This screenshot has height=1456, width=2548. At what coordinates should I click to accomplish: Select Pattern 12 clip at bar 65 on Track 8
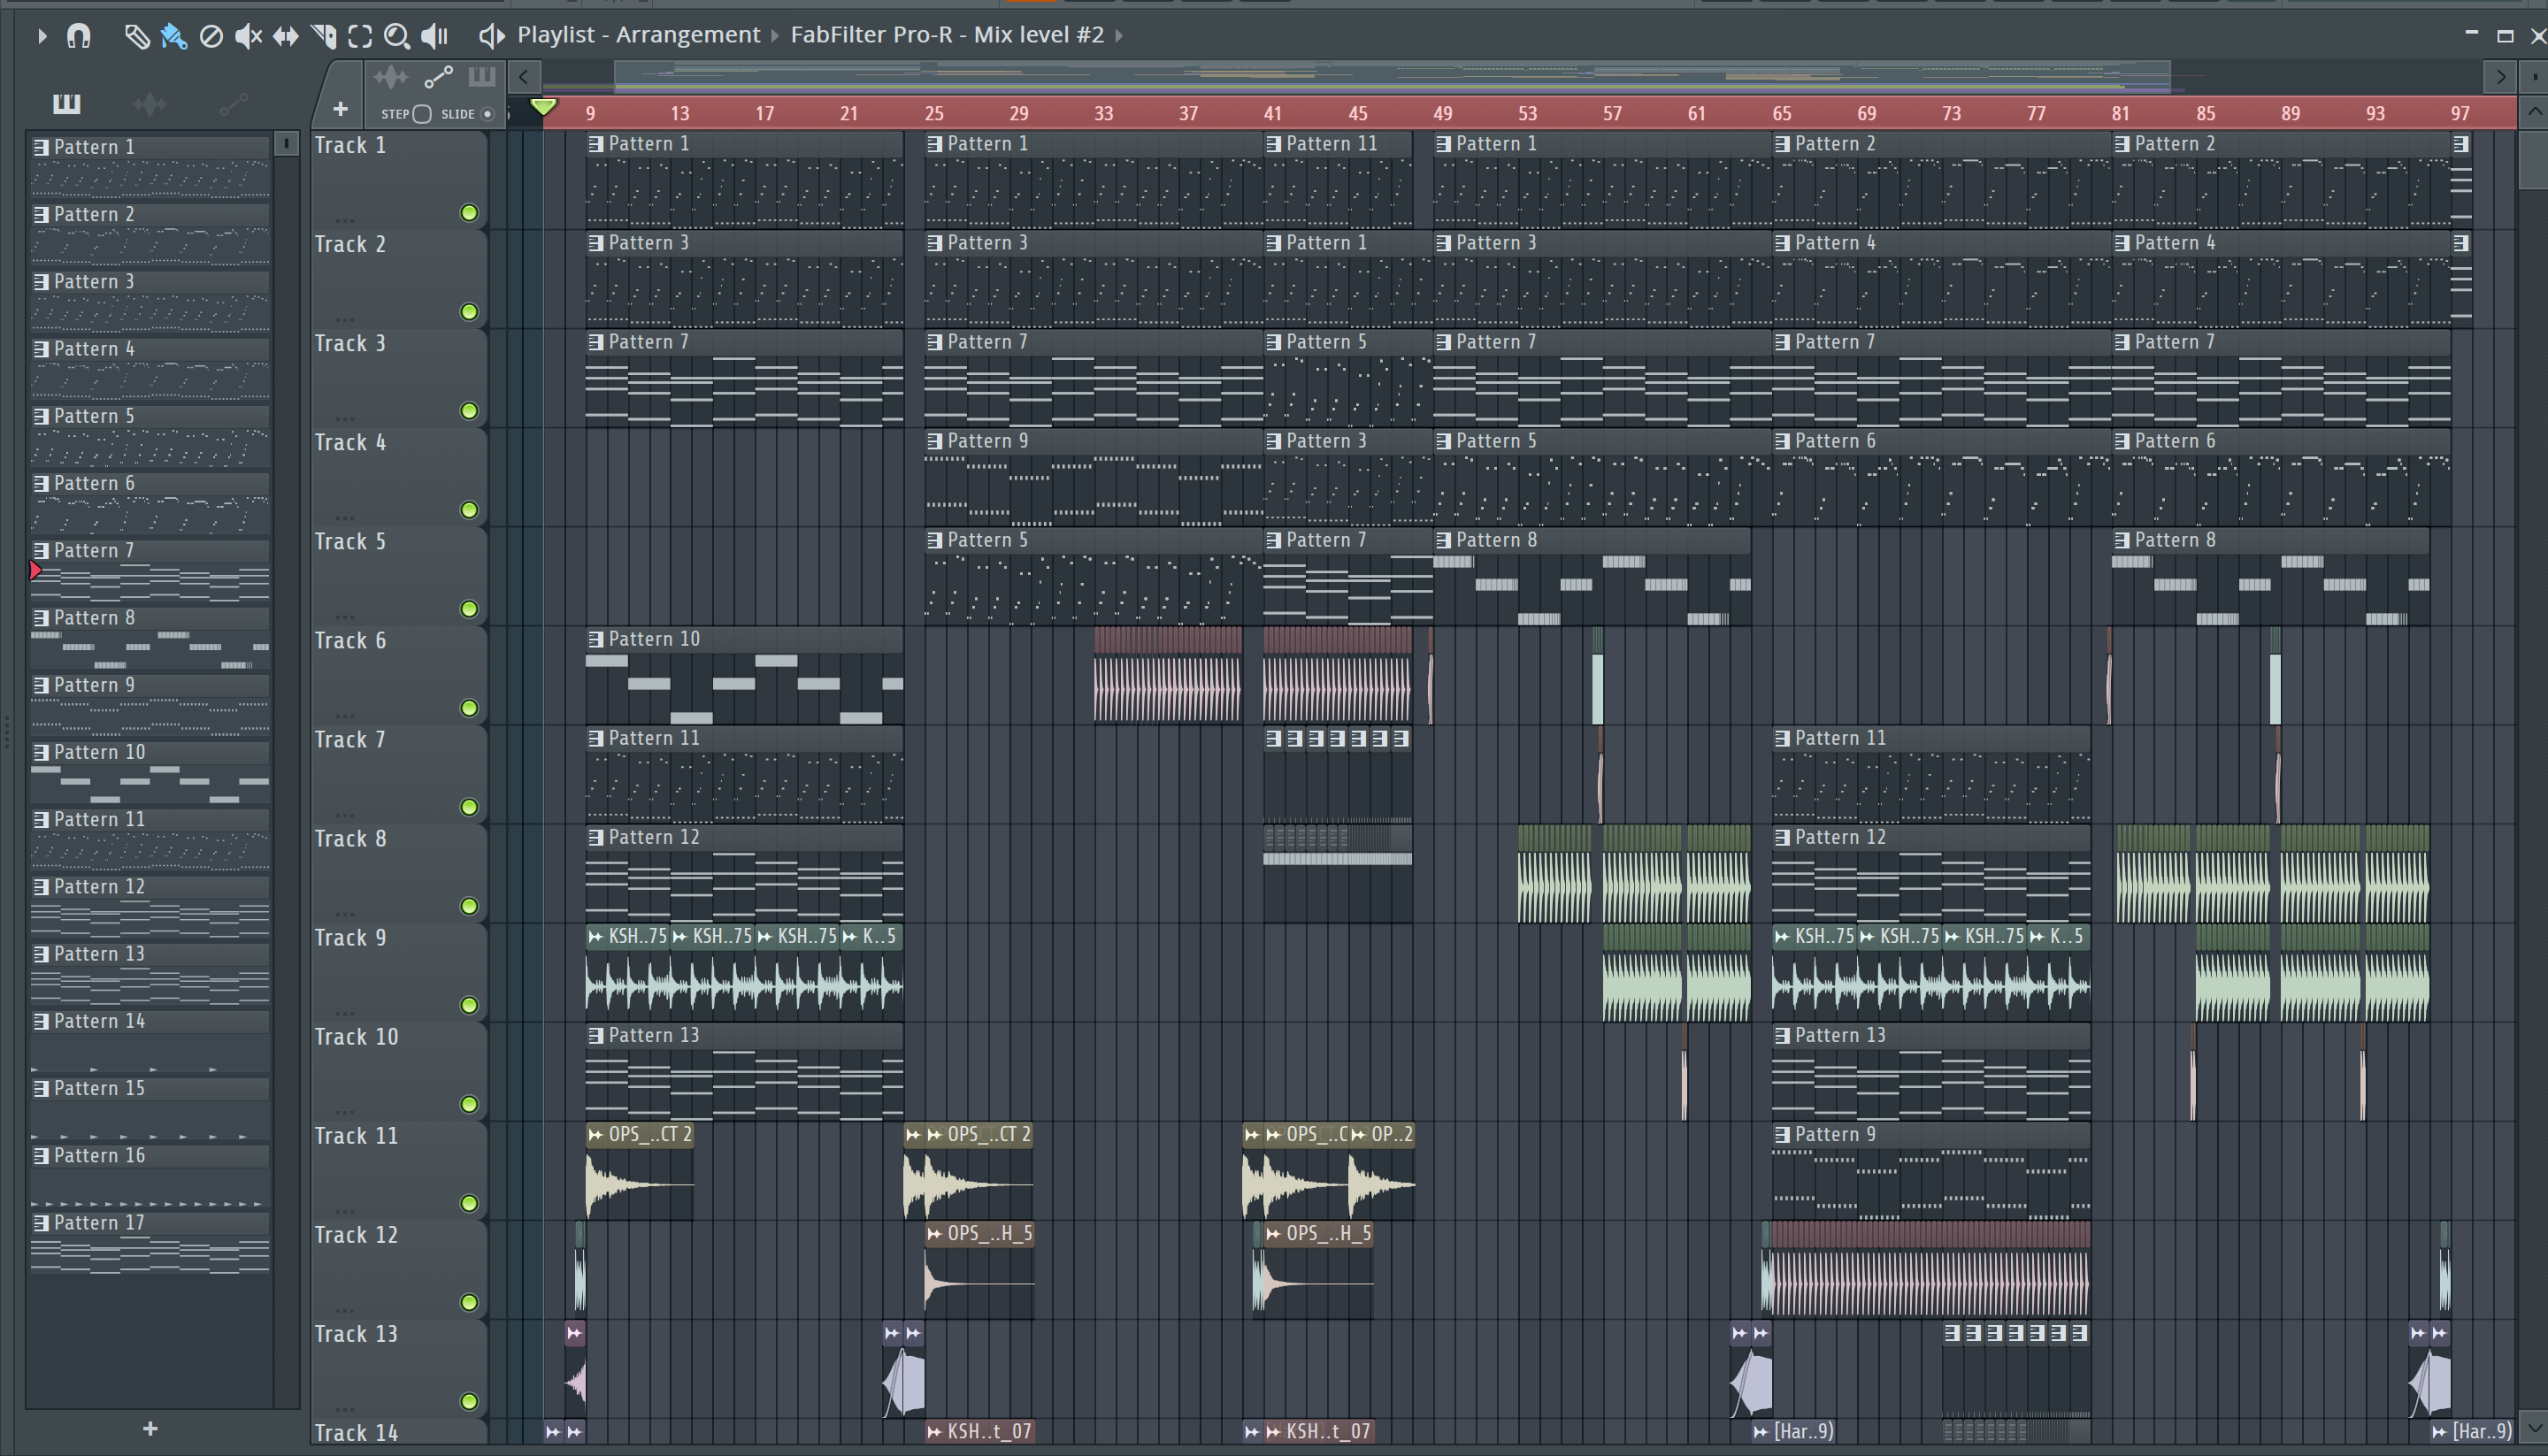click(x=1931, y=872)
